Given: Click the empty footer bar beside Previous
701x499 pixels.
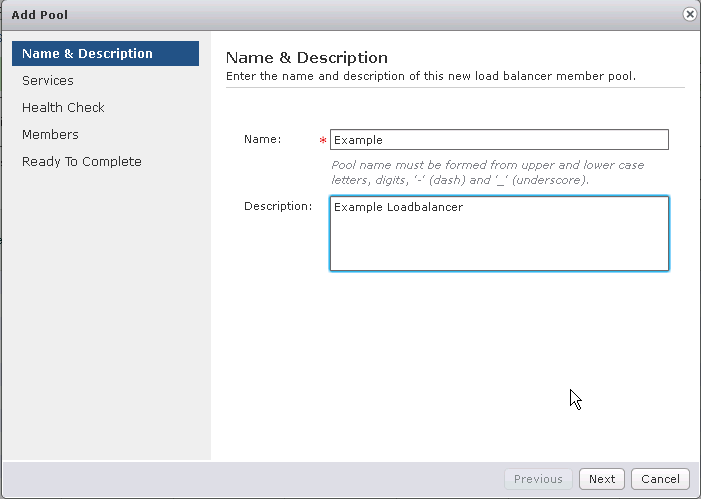Looking at the screenshot, I should 253,479.
